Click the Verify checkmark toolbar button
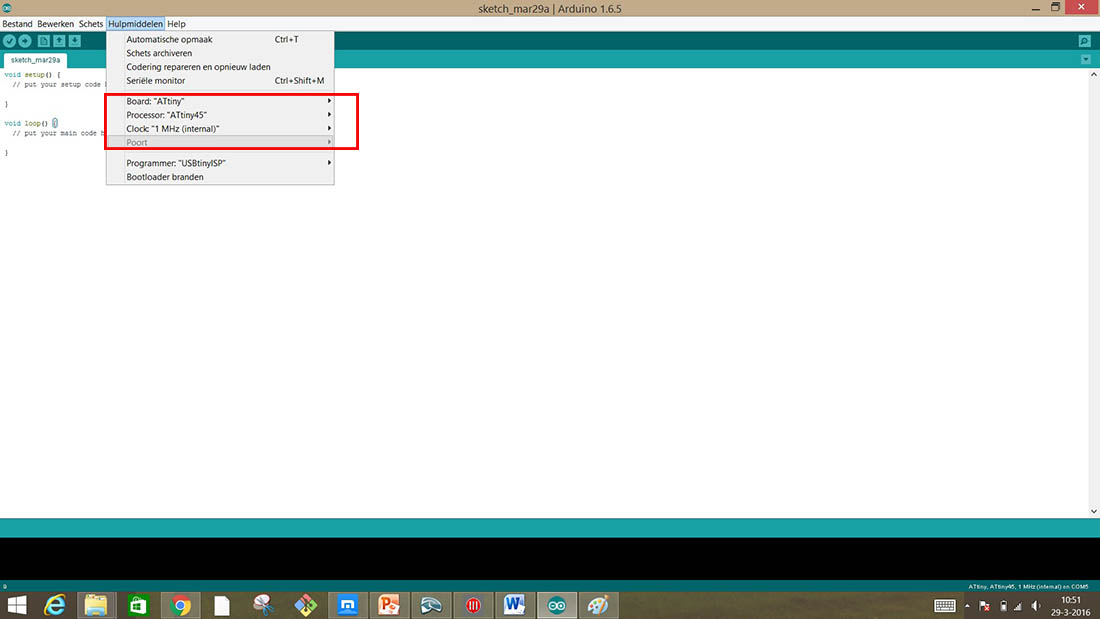This screenshot has width=1100, height=619. (x=10, y=41)
